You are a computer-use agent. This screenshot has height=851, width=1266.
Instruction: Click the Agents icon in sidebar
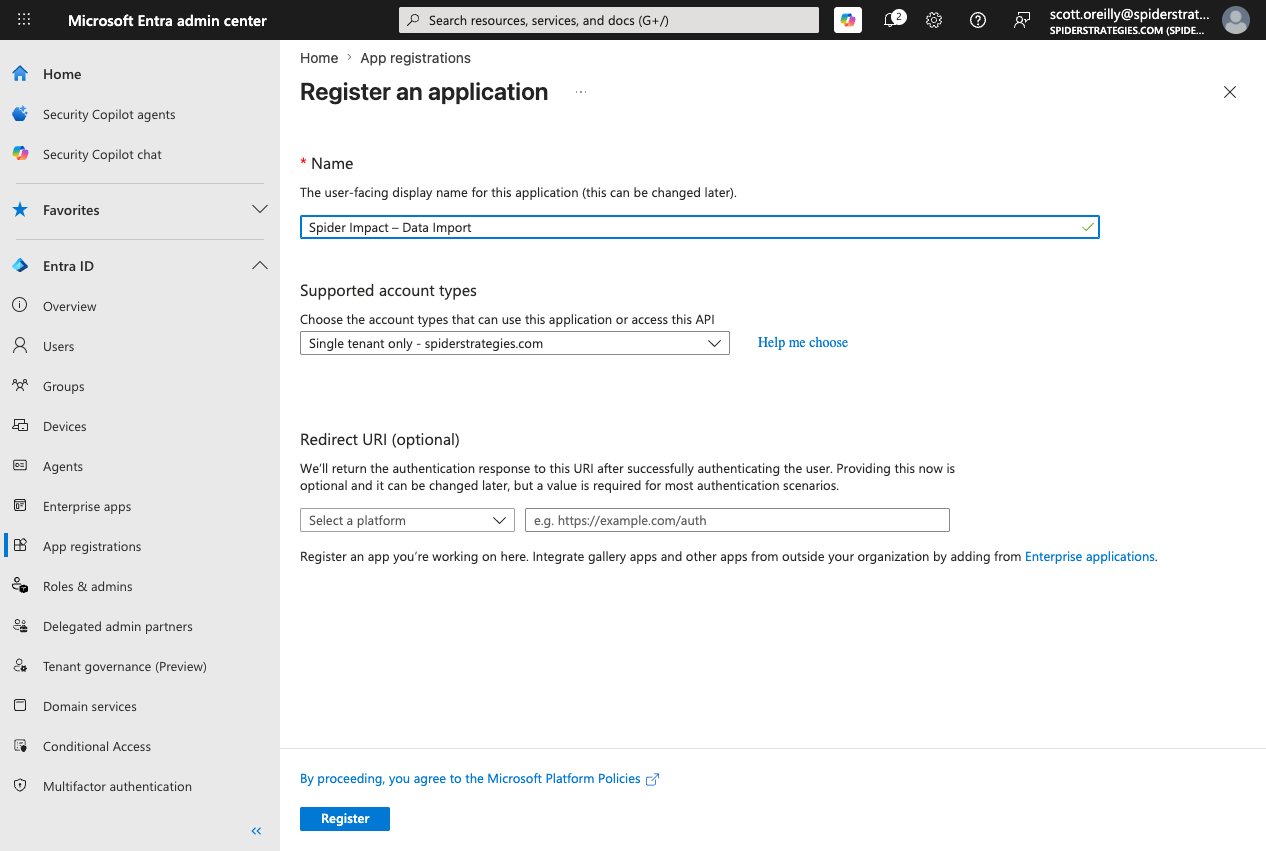pyautogui.click(x=20, y=466)
